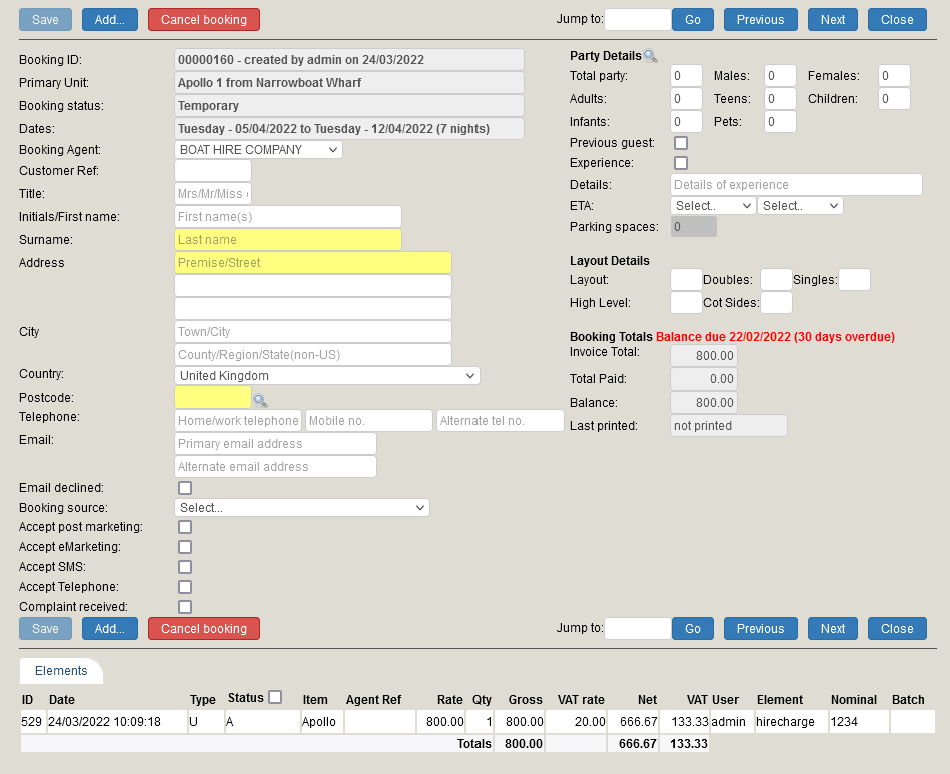Toggle the Email declined checkbox
The height and width of the screenshot is (774, 950).
click(185, 488)
